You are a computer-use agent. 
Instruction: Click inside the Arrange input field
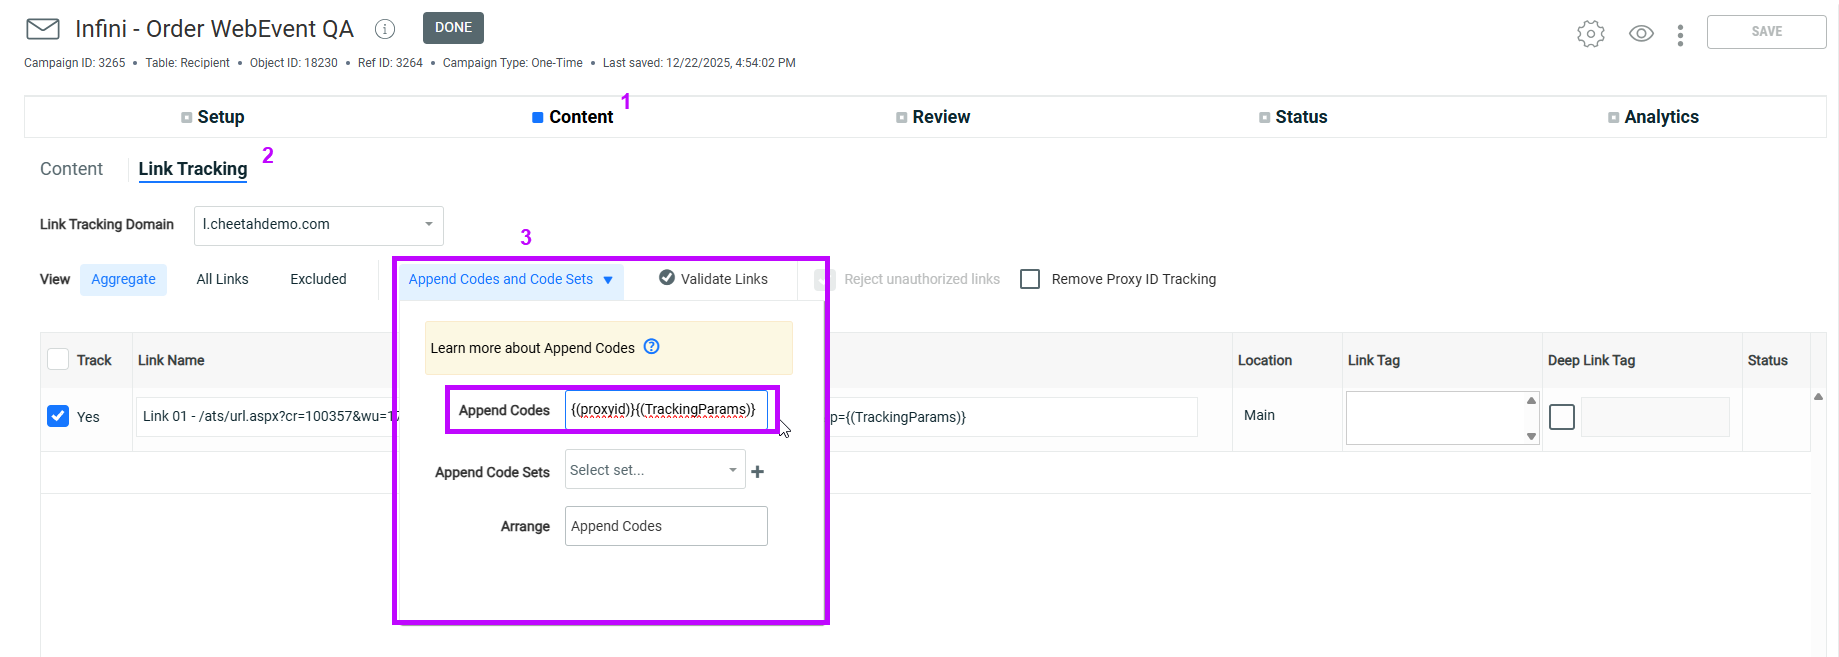666,526
